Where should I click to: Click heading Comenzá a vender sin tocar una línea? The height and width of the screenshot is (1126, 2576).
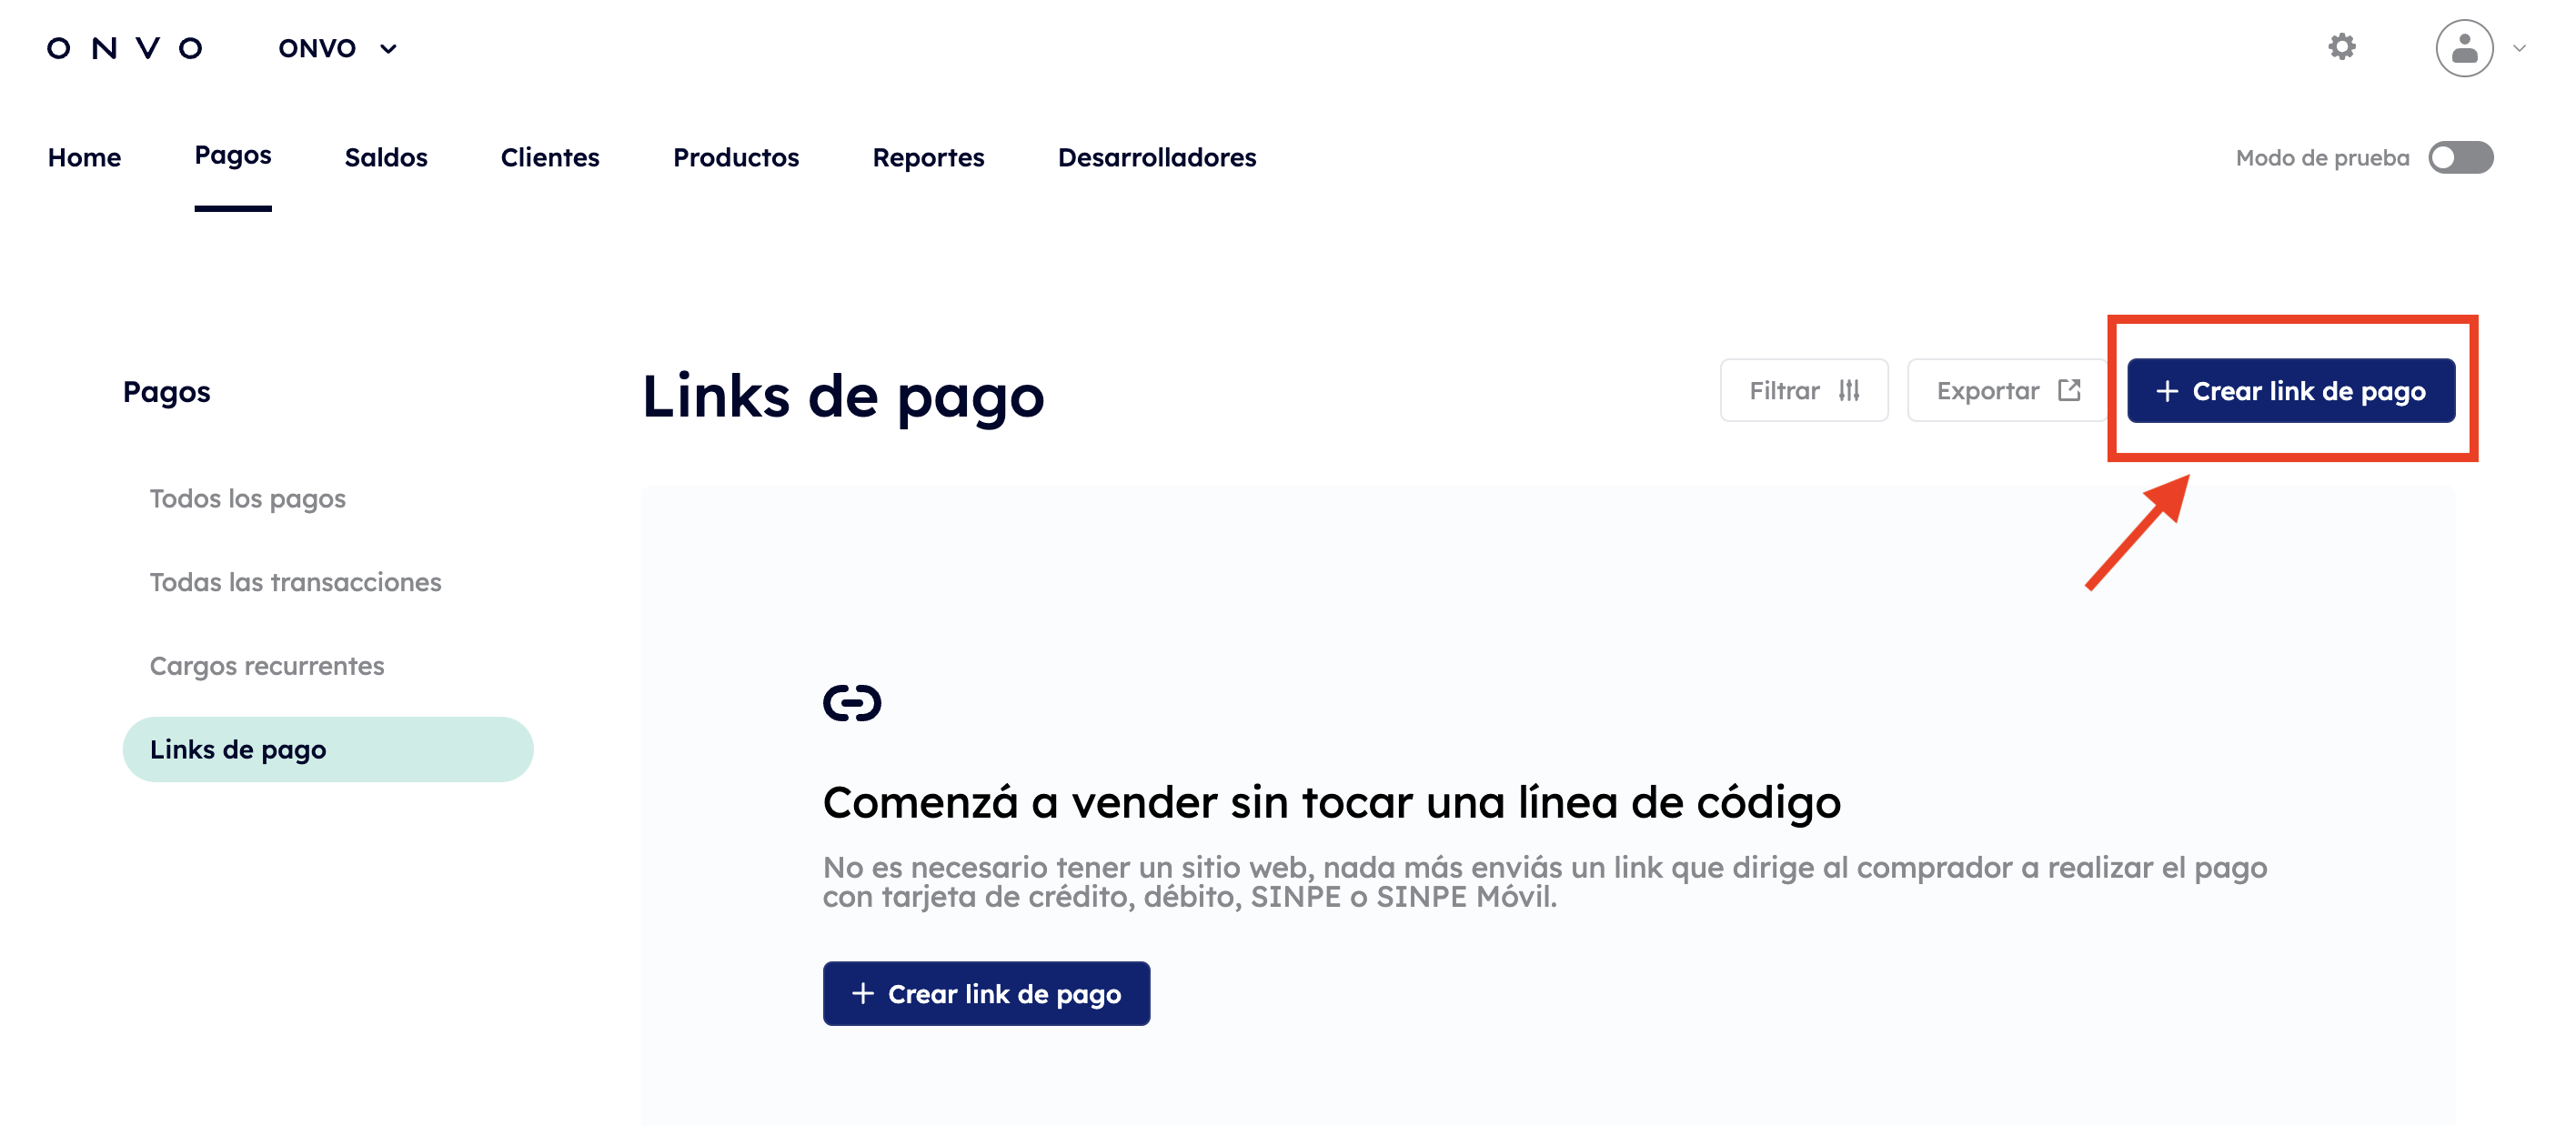(x=1331, y=802)
